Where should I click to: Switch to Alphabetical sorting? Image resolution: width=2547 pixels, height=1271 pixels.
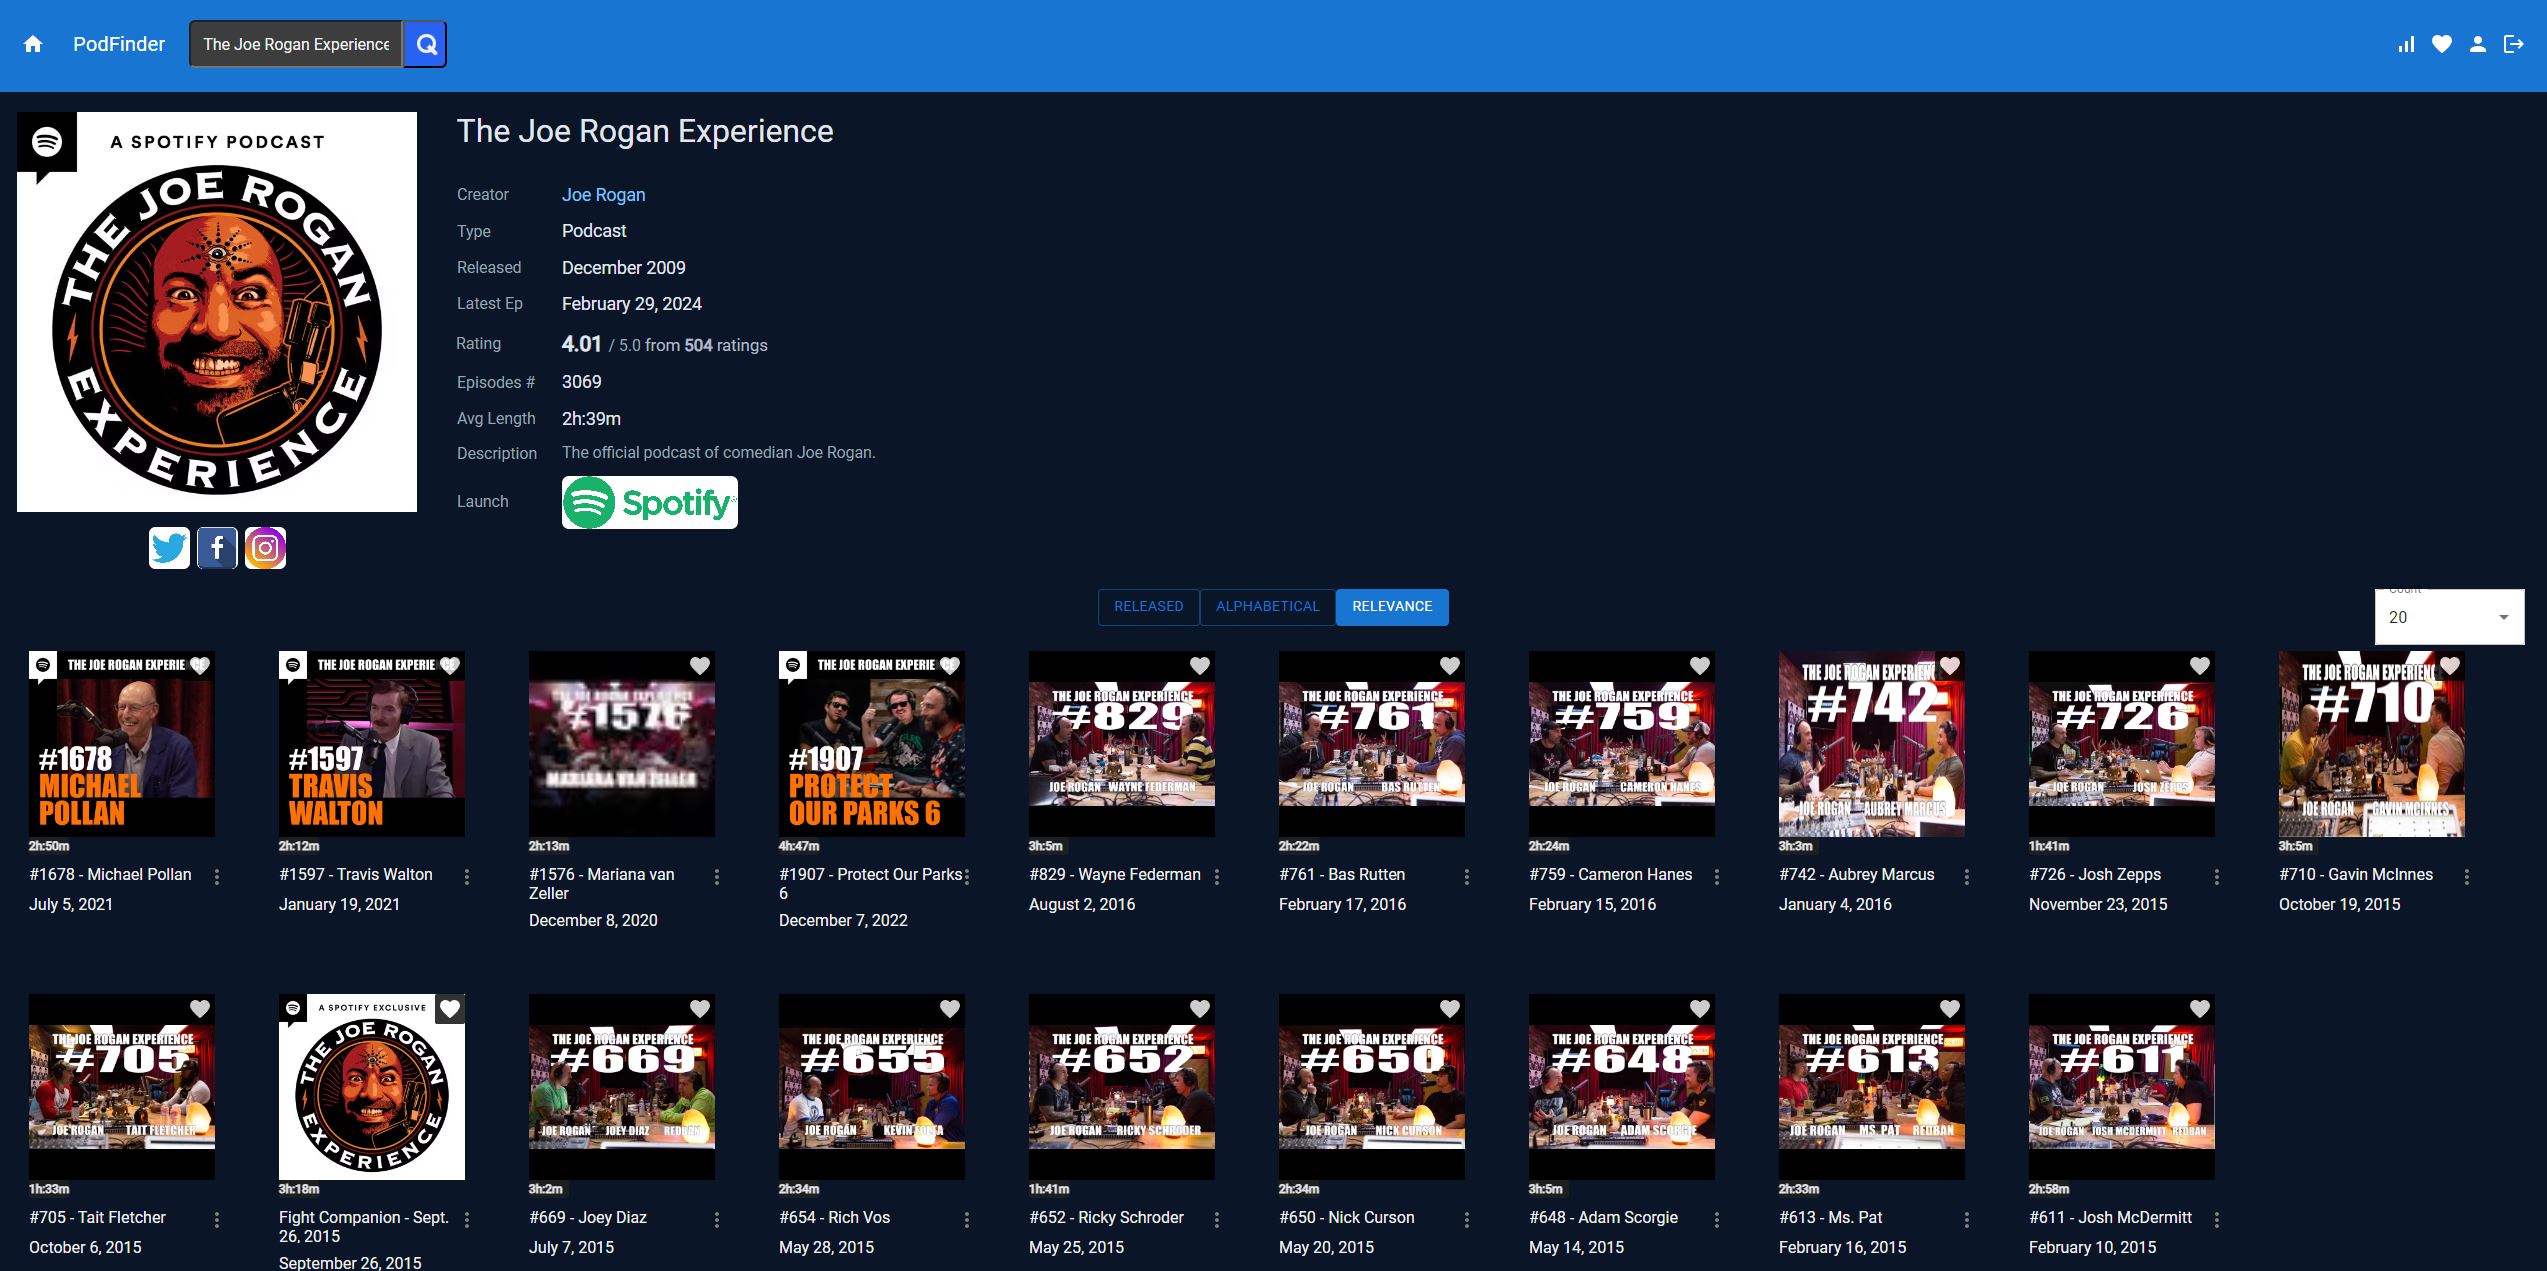coord(1267,607)
